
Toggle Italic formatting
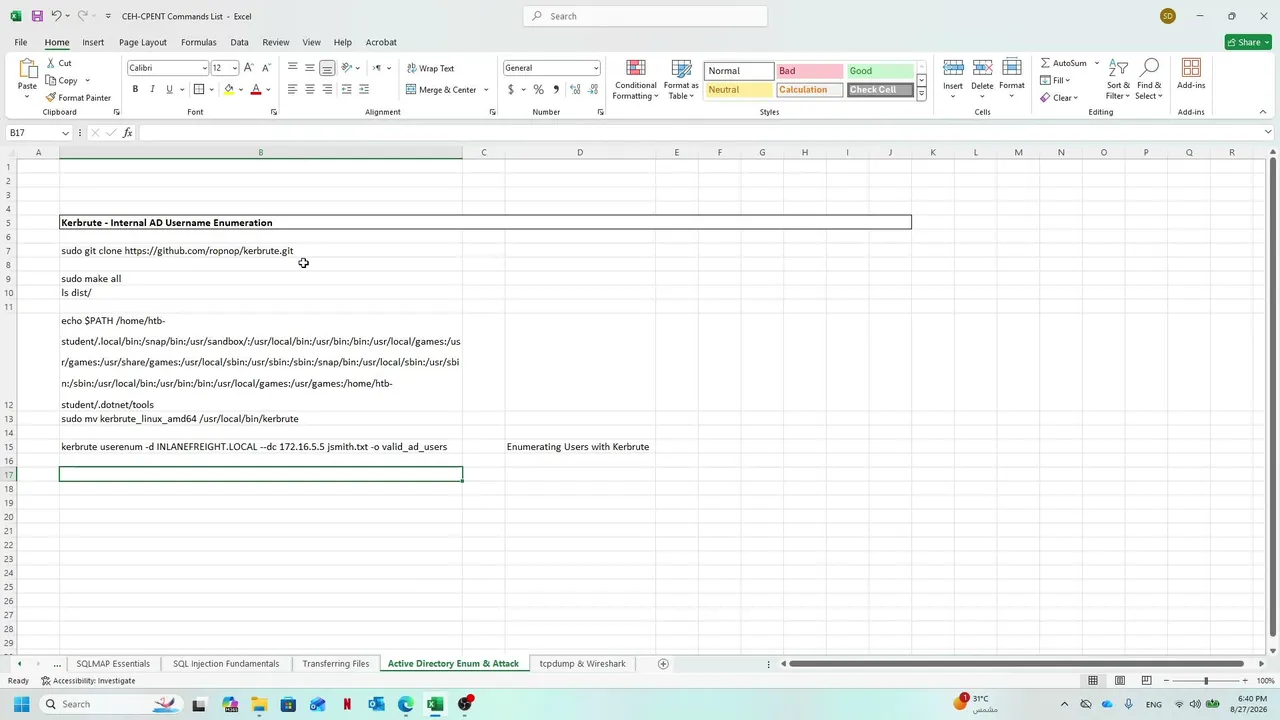[152, 89]
